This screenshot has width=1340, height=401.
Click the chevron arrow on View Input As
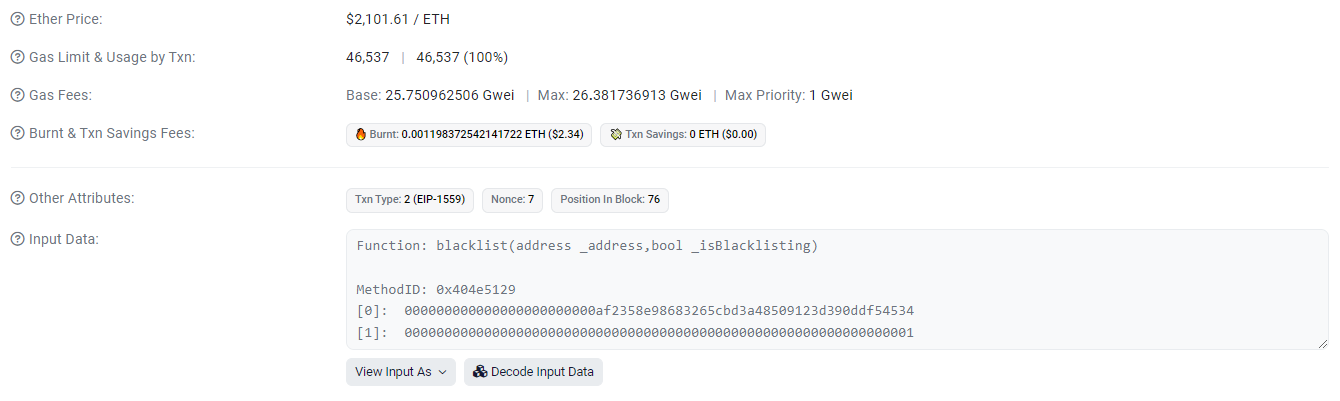pos(442,372)
